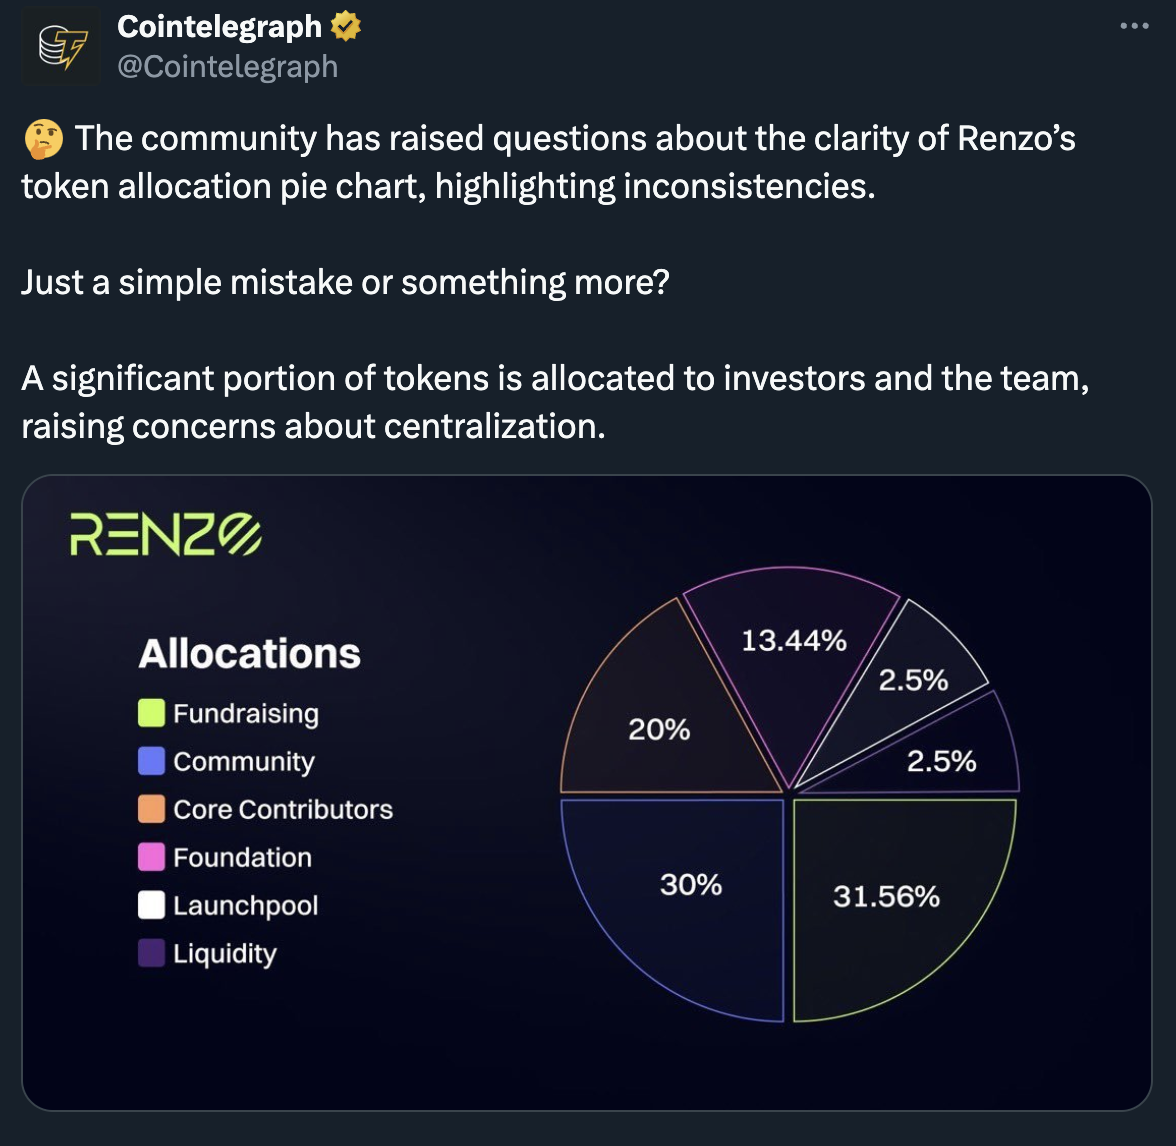Click the purple Liquidity legend swatch
This screenshot has height=1146, width=1176.
(152, 952)
